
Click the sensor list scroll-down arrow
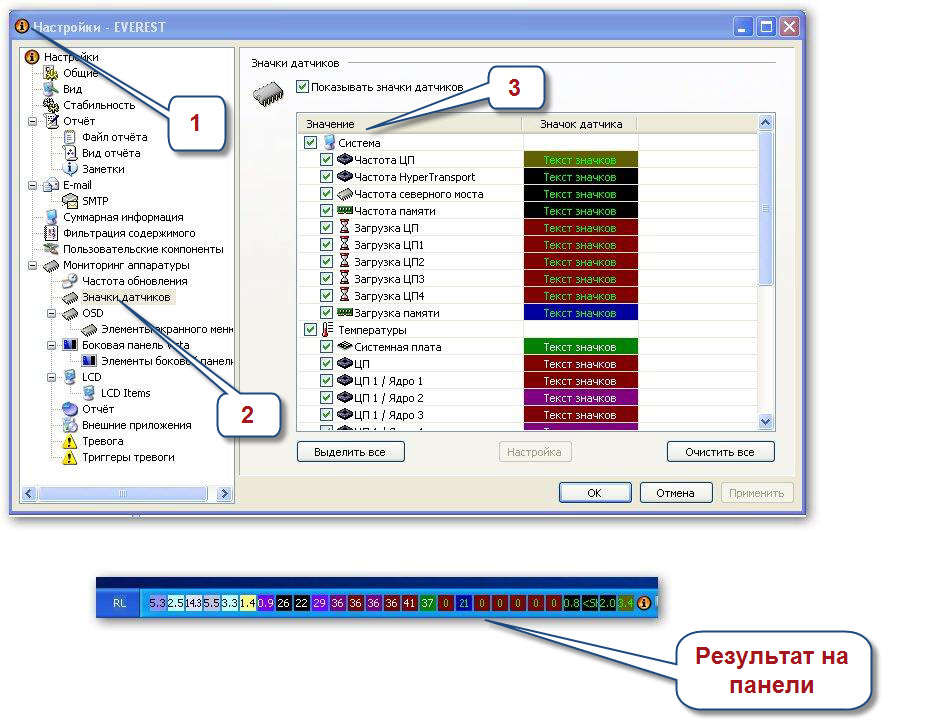click(765, 421)
